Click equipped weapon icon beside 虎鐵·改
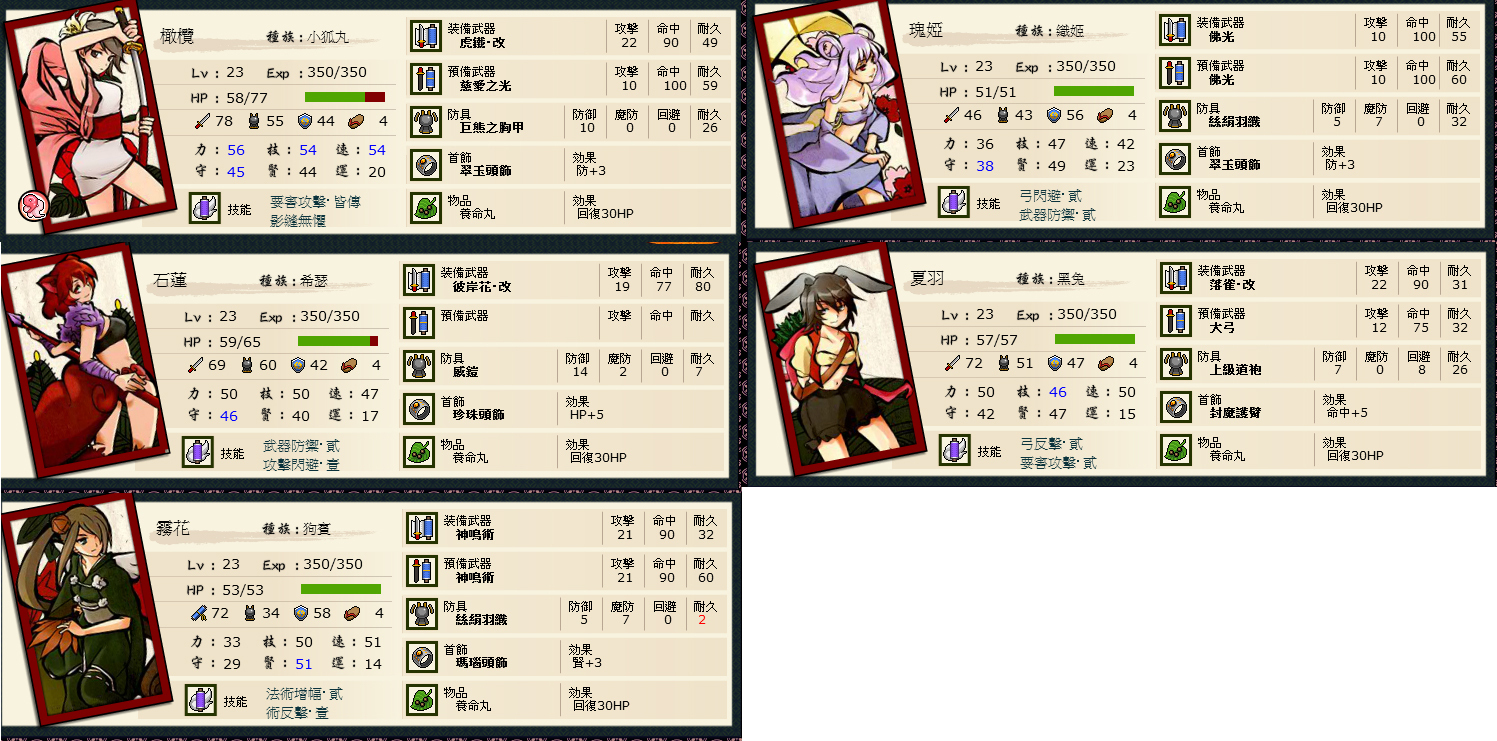Screen dimensions: 1497x741 [426, 36]
